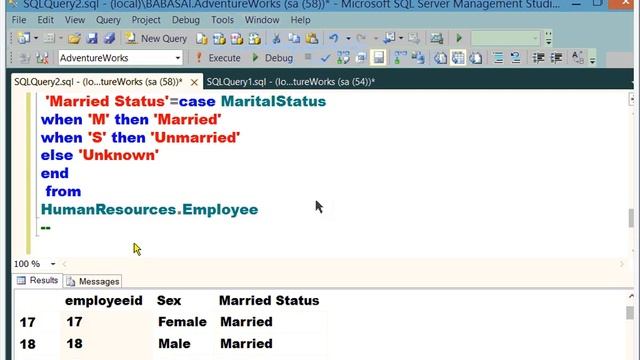The image size is (640, 360).
Task: Click the query editor vertical scrollbar thumb
Action: point(631,217)
